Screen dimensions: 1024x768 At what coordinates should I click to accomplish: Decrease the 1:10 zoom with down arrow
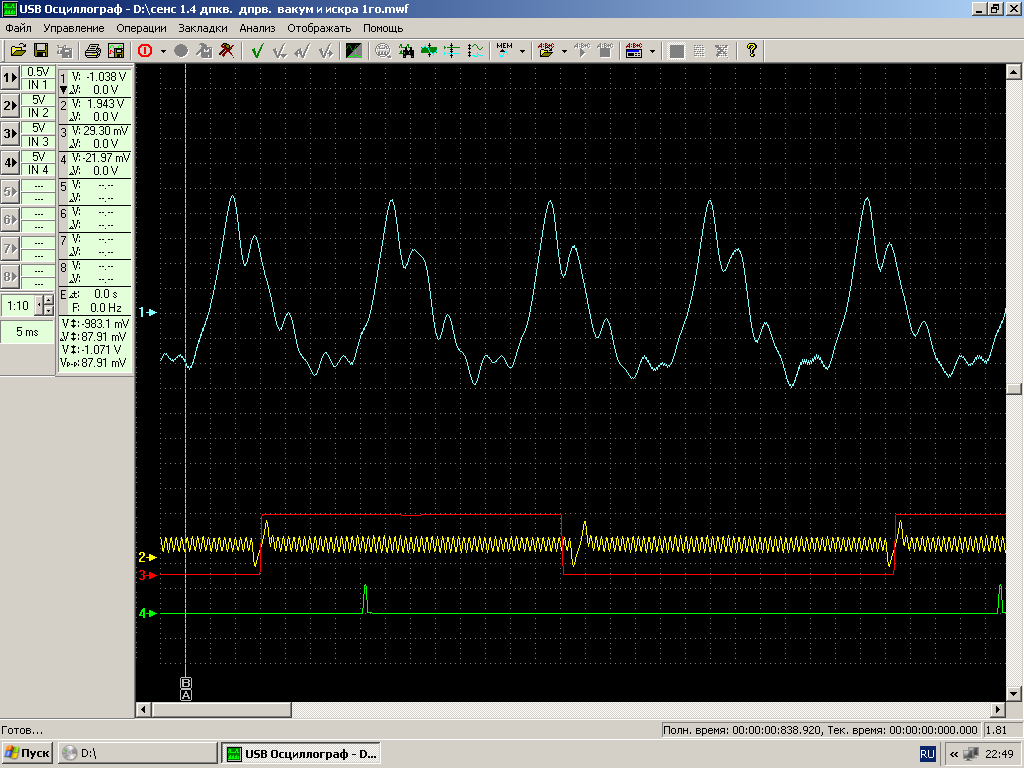(x=50, y=311)
